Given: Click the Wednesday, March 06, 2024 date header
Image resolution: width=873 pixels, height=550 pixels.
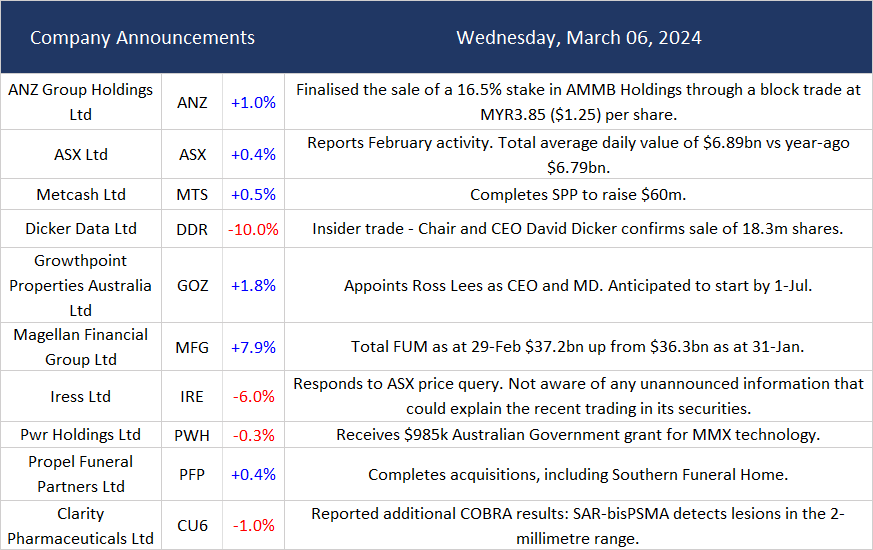Looking at the screenshot, I should [x=578, y=38].
